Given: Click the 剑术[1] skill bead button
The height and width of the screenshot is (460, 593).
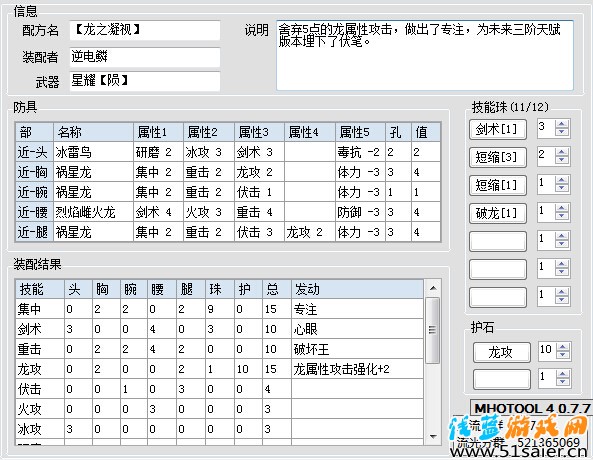Looking at the screenshot, I should (498, 129).
